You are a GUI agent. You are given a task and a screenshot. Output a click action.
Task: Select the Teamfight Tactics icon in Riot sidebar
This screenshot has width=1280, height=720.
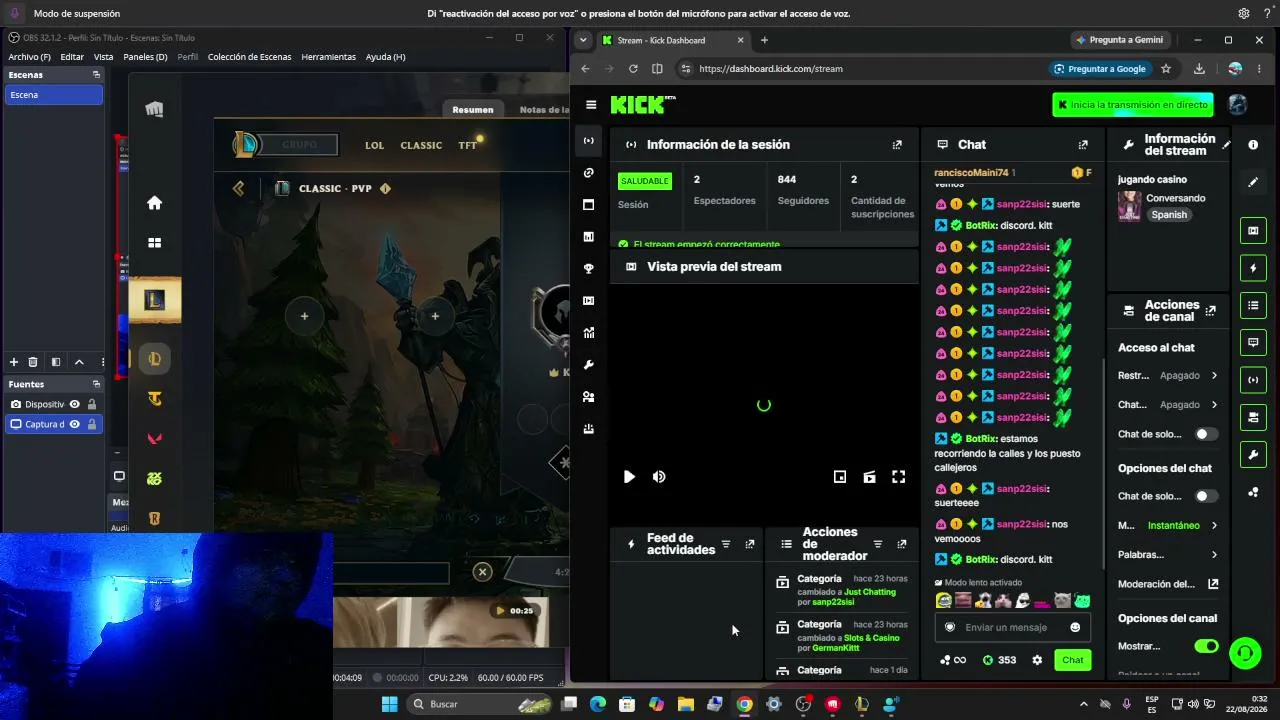(x=154, y=399)
